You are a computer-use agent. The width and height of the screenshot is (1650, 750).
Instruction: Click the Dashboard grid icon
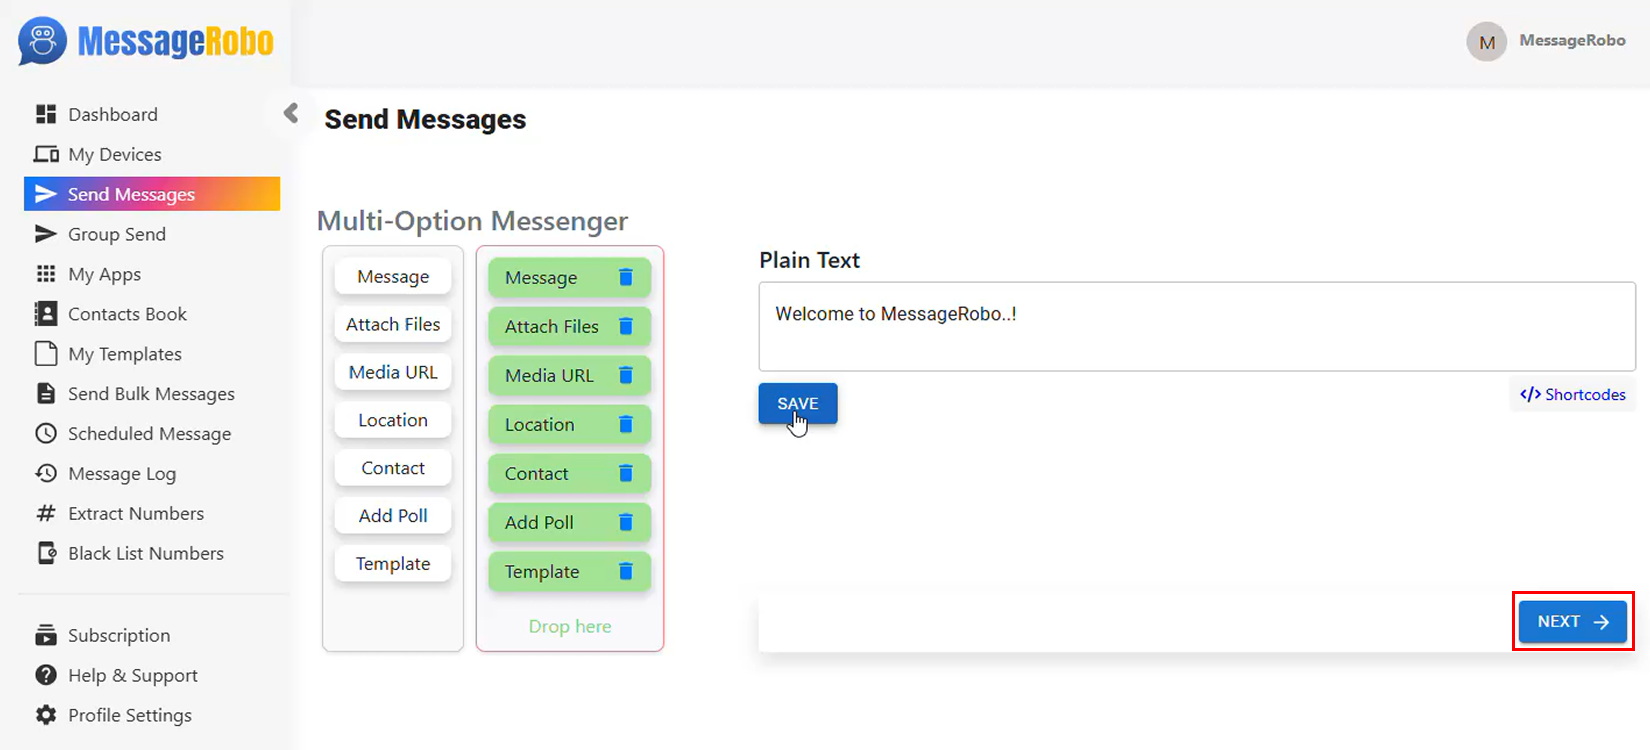coord(46,114)
